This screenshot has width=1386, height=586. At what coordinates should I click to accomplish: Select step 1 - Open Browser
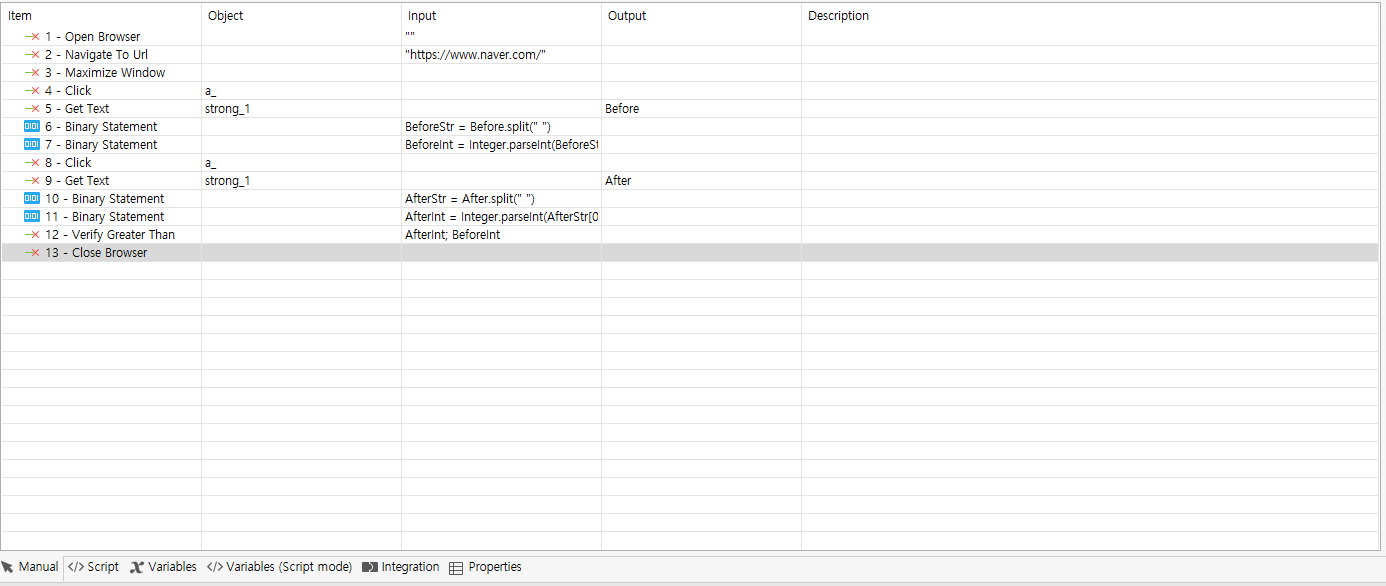coord(92,37)
